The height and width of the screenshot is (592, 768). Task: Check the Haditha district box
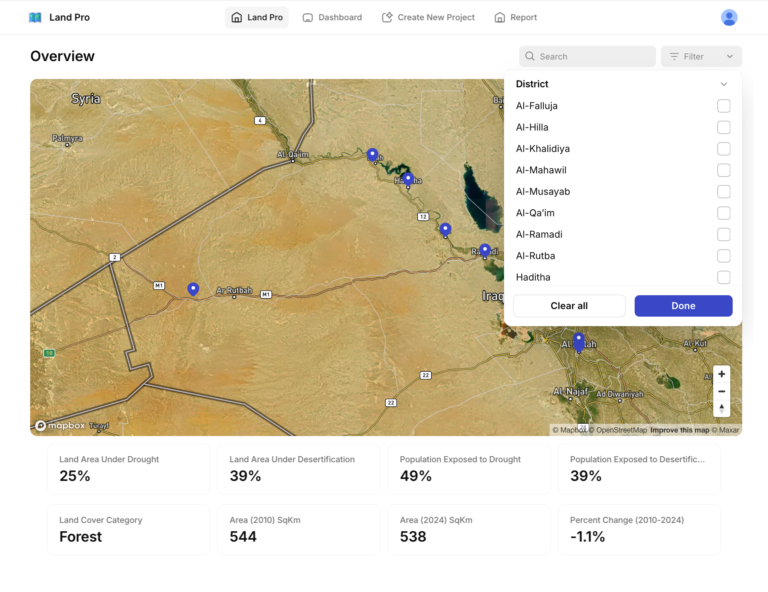[723, 277]
